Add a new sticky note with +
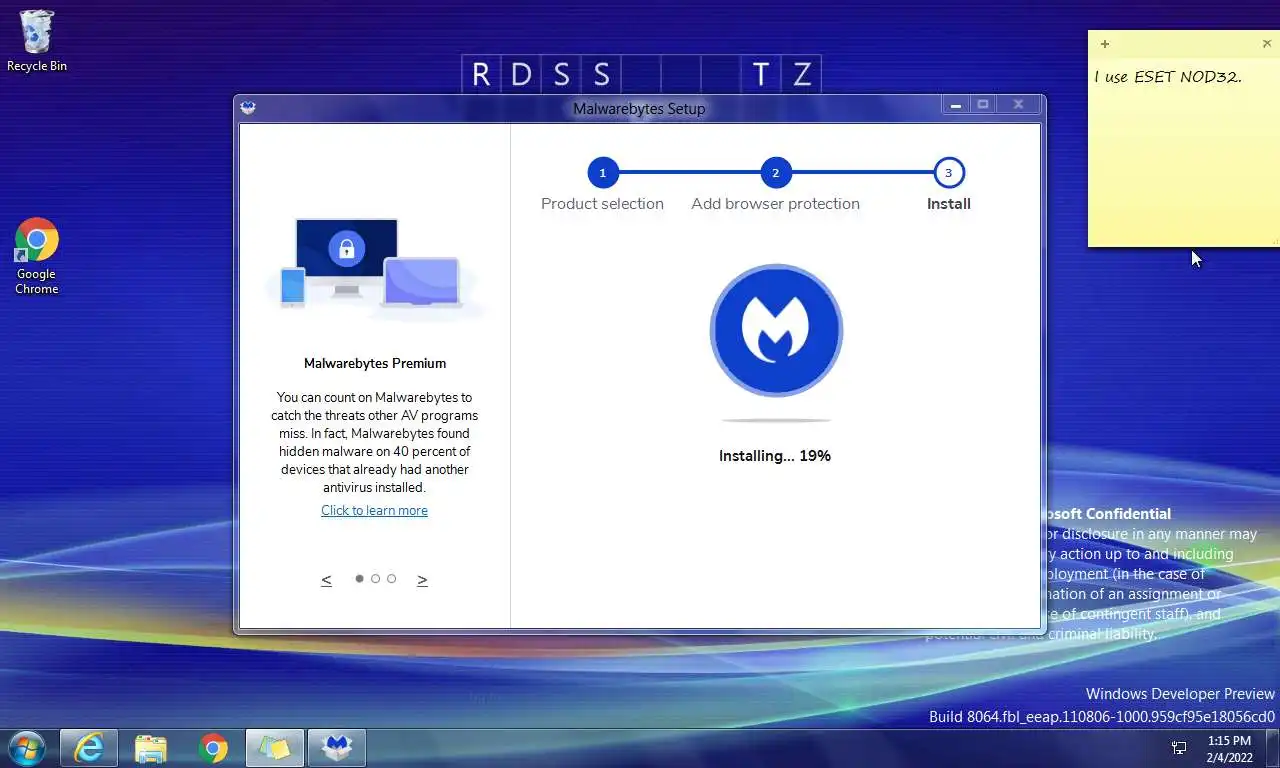Screen dimensions: 1280x768 coord(1104,44)
